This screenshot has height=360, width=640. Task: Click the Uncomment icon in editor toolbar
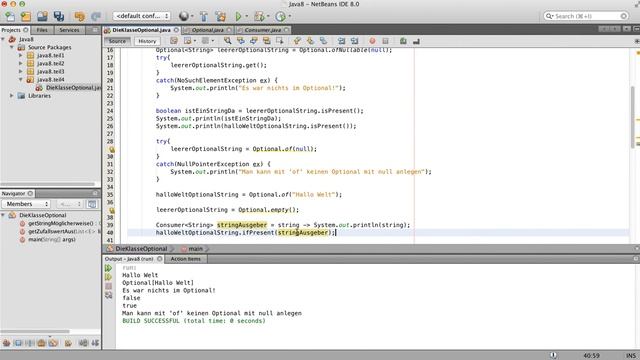pos(416,41)
